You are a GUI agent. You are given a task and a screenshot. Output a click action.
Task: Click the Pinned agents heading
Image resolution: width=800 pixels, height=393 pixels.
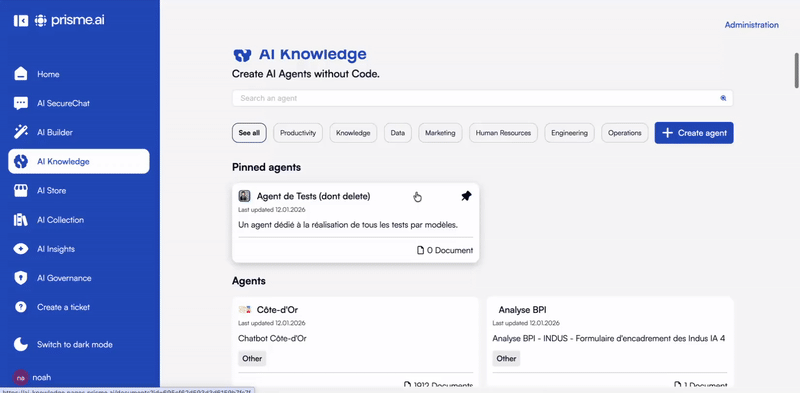click(266, 167)
